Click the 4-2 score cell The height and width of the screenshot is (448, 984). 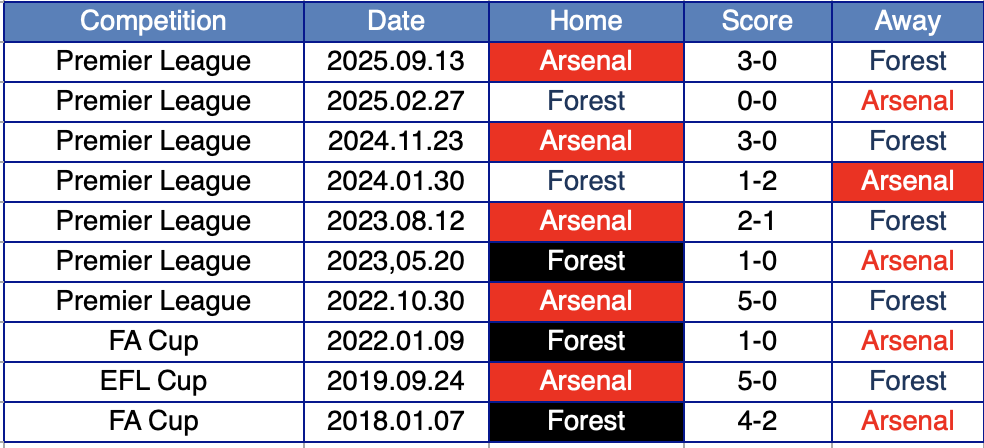pyautogui.click(x=757, y=421)
